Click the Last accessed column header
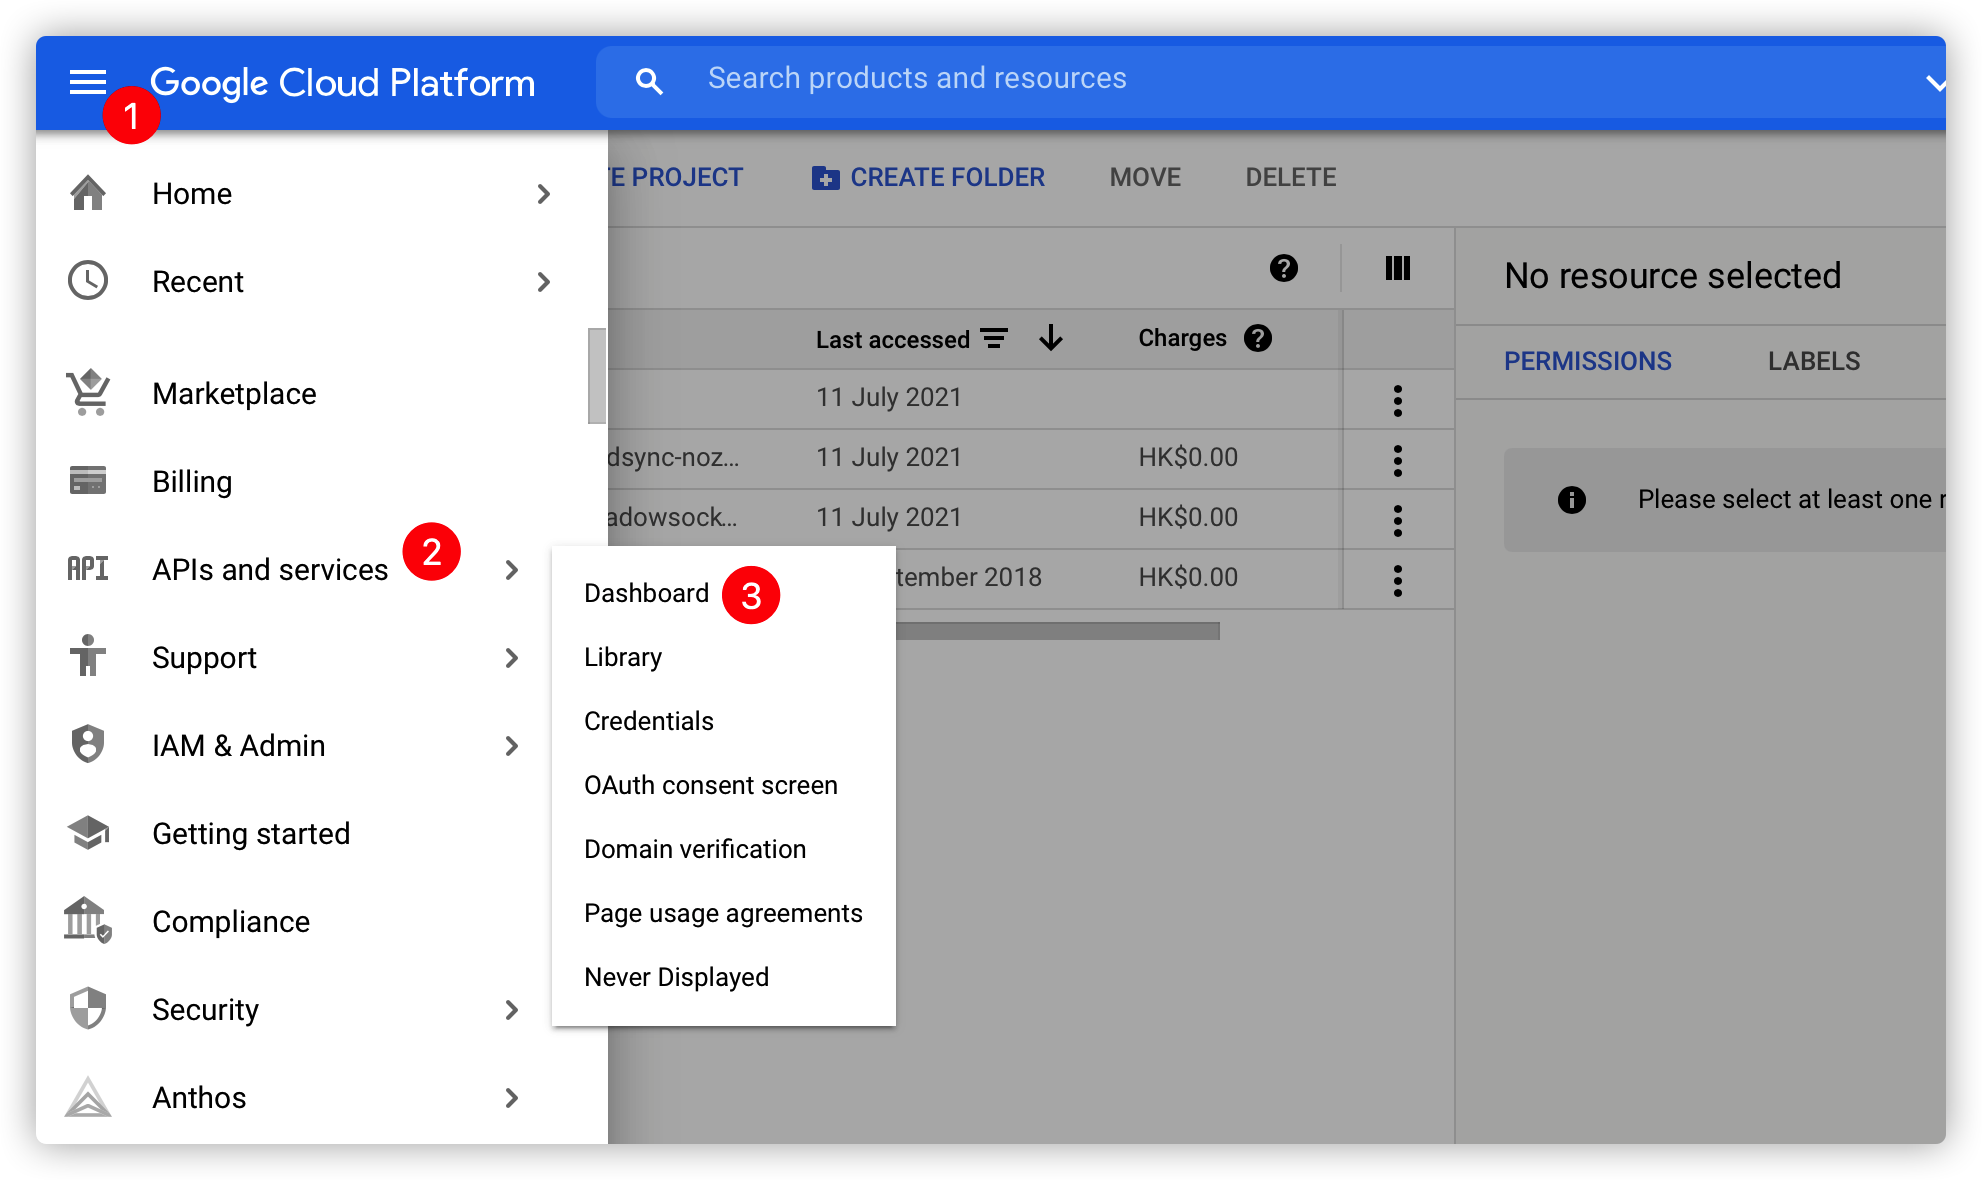 click(892, 339)
